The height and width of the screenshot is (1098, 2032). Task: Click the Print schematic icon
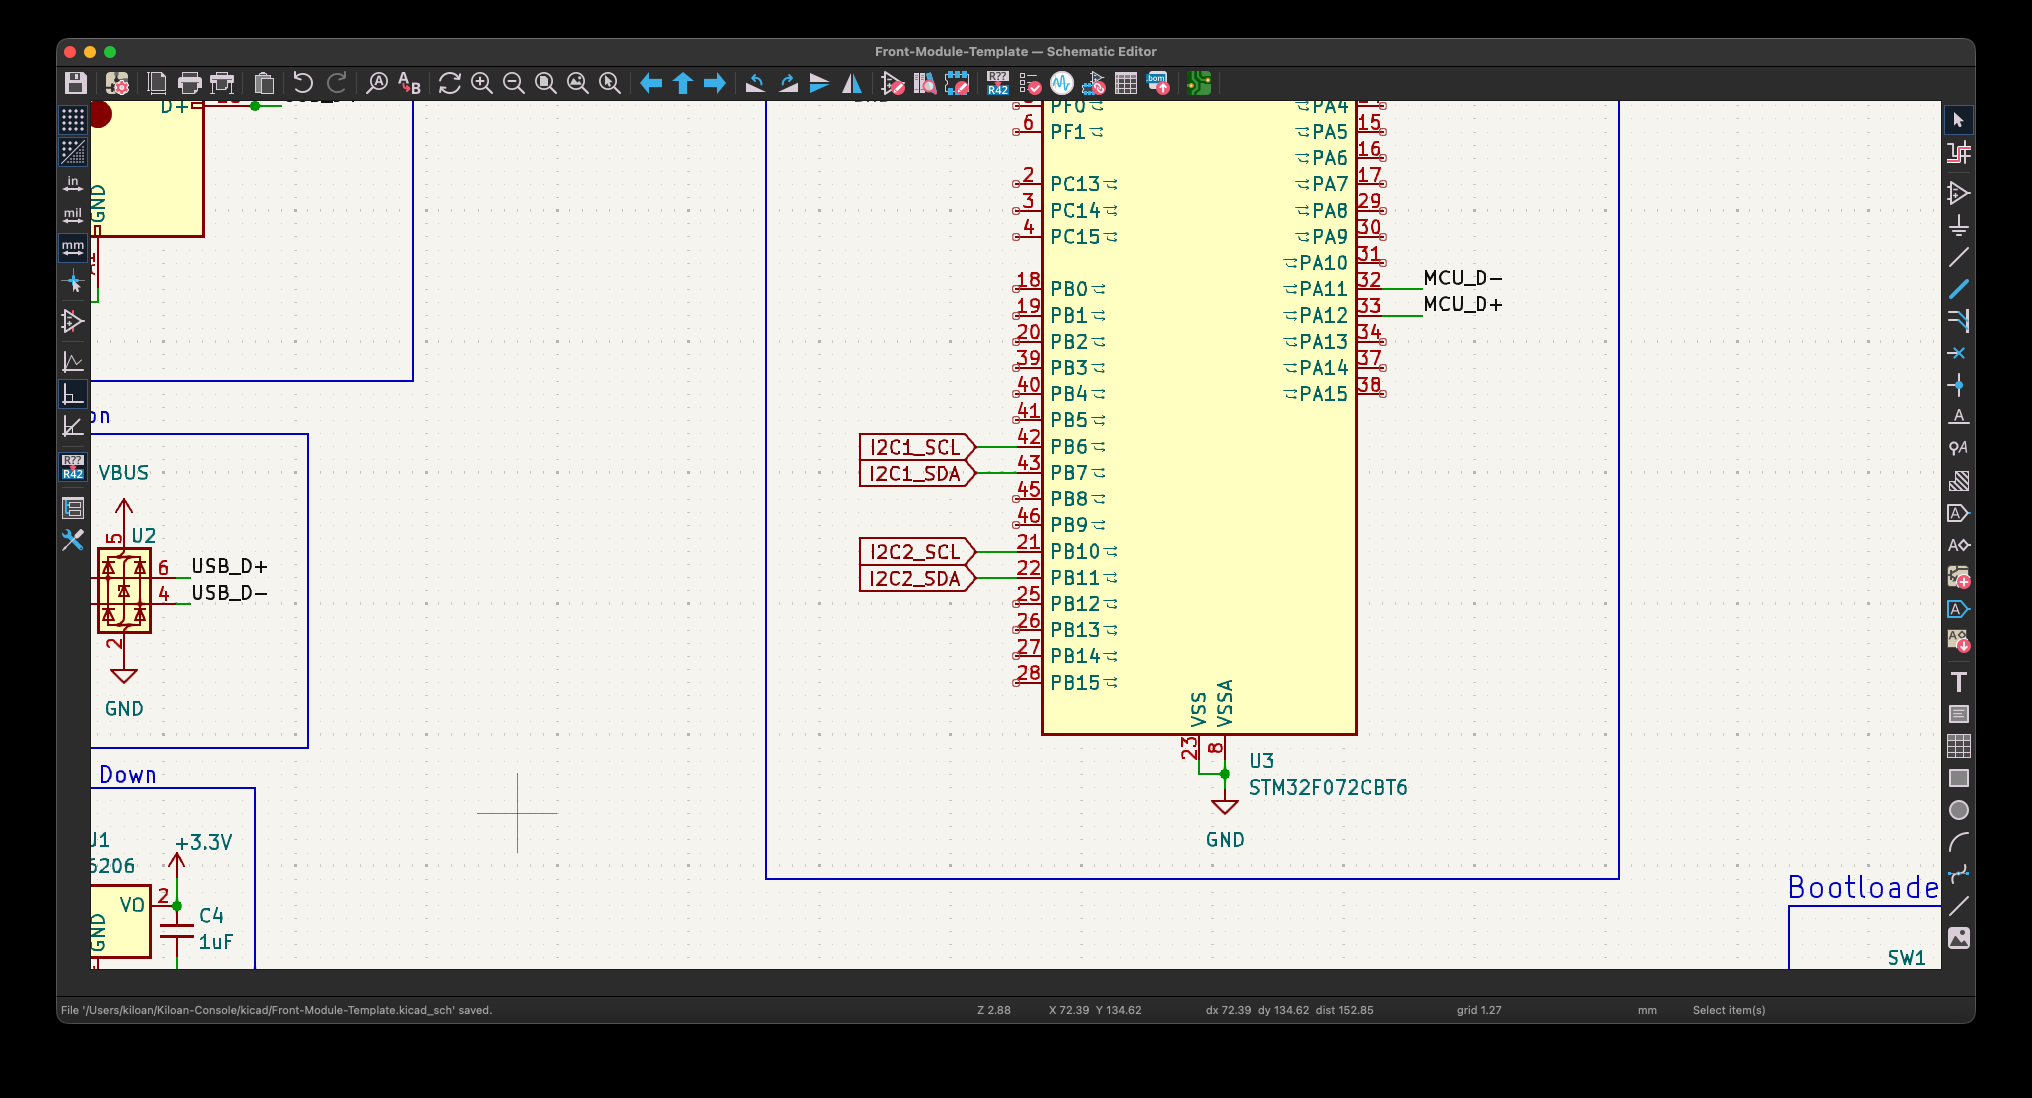coord(189,83)
